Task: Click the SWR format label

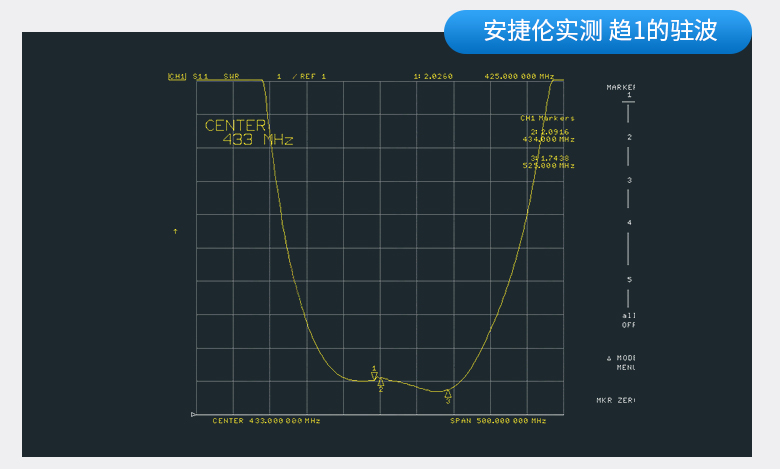Action: (231, 77)
